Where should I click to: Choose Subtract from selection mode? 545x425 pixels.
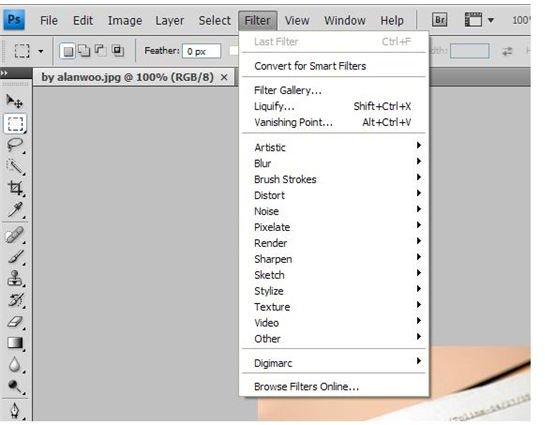click(100, 50)
